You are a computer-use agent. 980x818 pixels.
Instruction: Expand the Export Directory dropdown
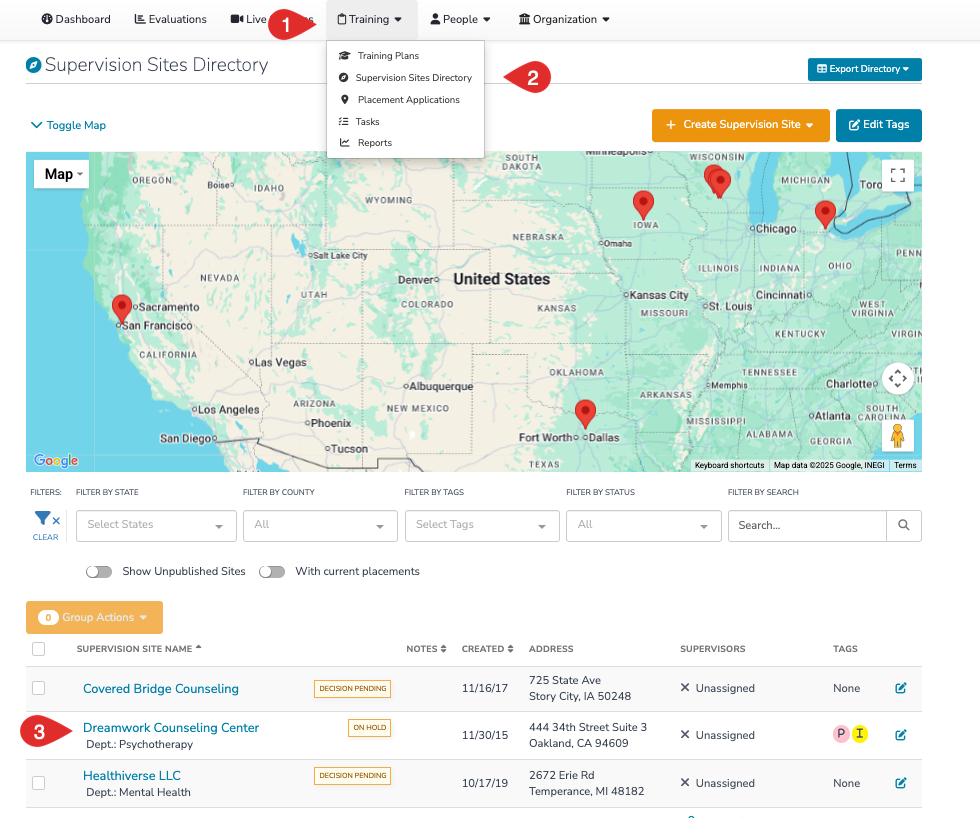click(x=864, y=69)
